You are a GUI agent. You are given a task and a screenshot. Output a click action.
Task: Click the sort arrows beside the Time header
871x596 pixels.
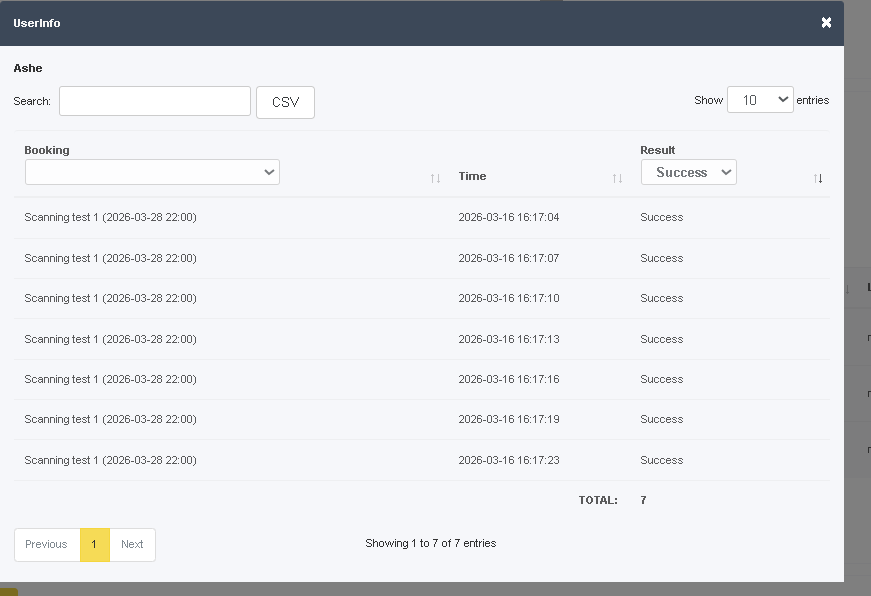pyautogui.click(x=617, y=178)
